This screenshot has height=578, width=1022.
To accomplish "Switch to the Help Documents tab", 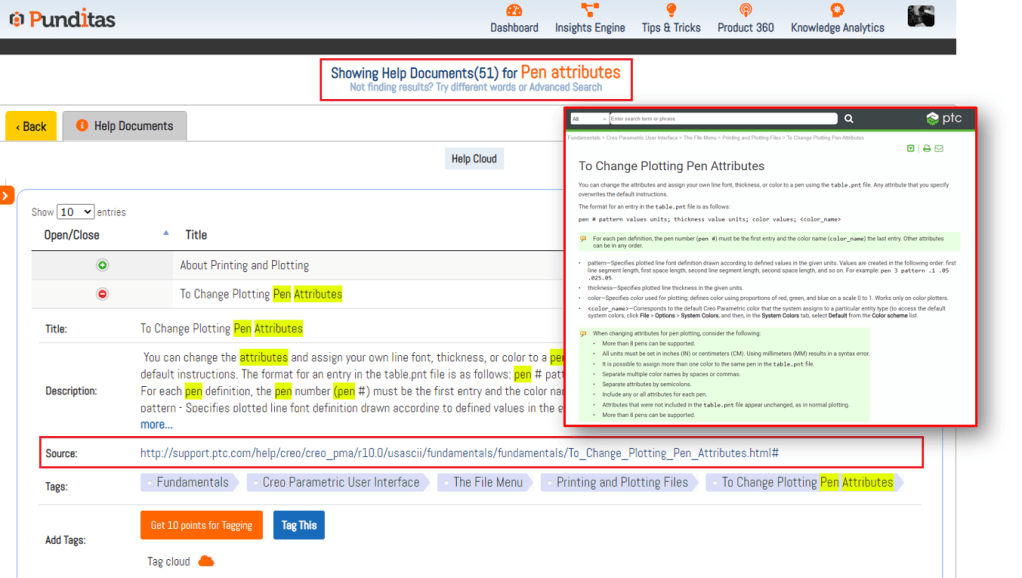I will (124, 126).
